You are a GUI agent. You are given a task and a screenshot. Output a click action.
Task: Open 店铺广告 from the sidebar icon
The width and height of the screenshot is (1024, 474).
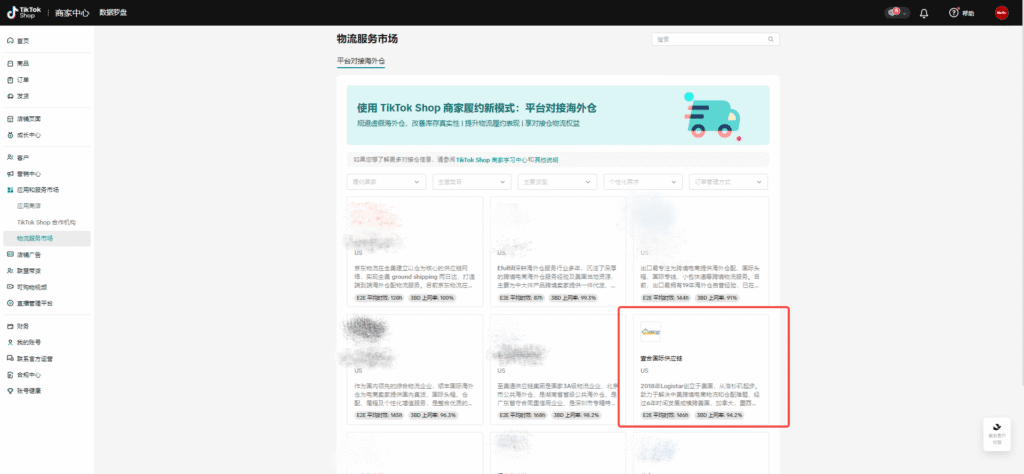pos(10,255)
